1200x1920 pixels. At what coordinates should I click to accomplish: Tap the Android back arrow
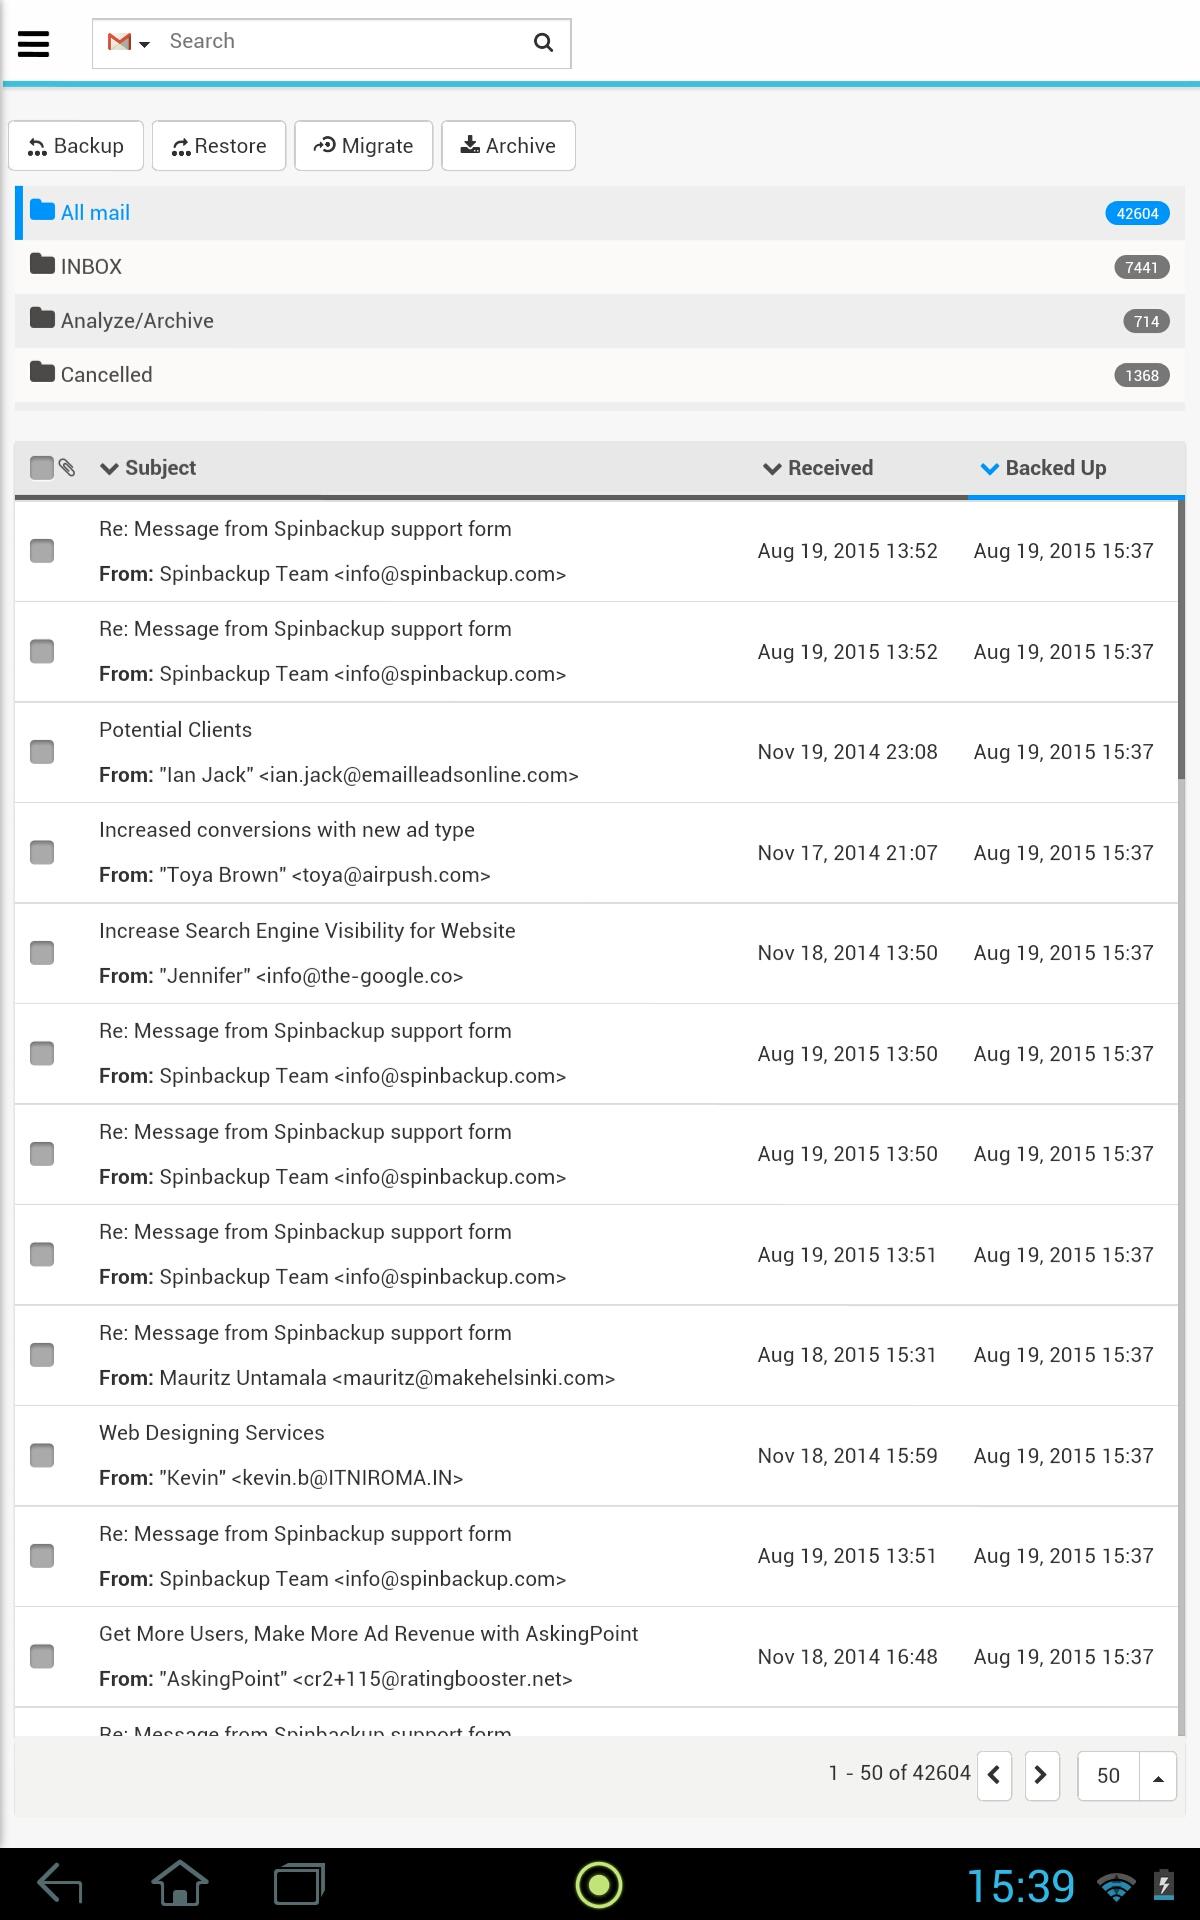(60, 1885)
